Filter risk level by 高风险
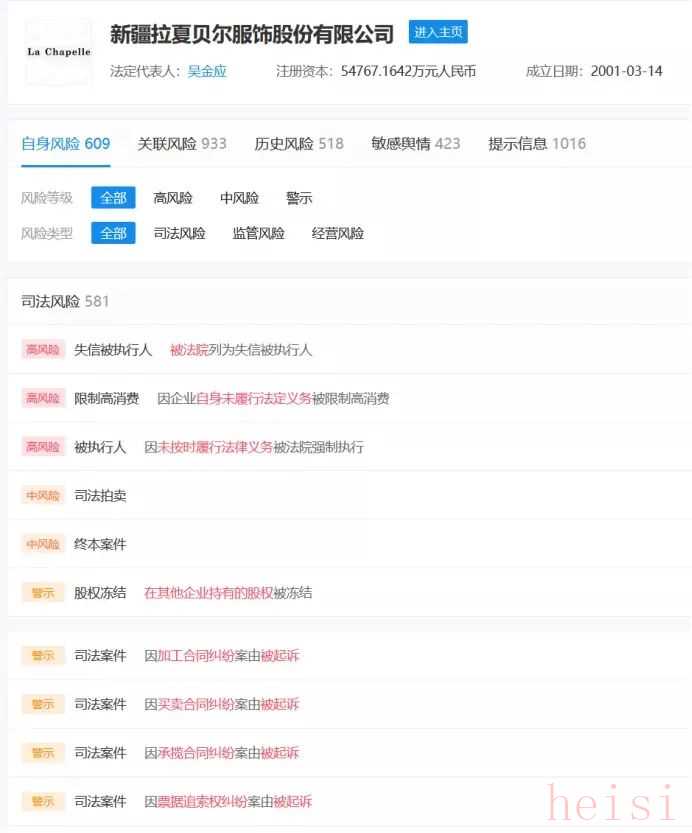This screenshot has width=692, height=833. click(173, 198)
